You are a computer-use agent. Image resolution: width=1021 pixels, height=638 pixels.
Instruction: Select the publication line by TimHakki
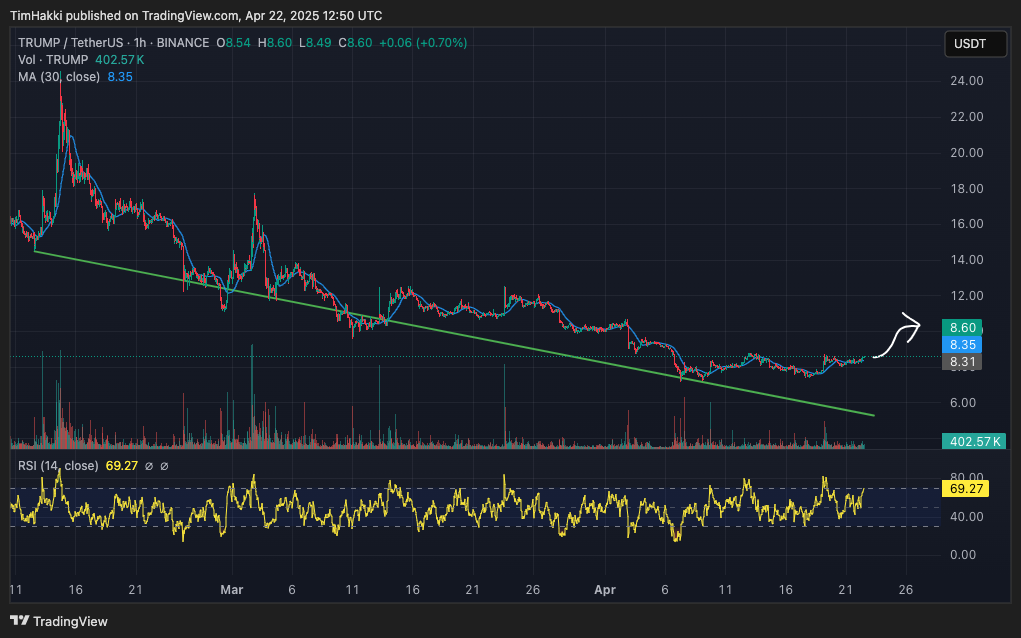[196, 15]
